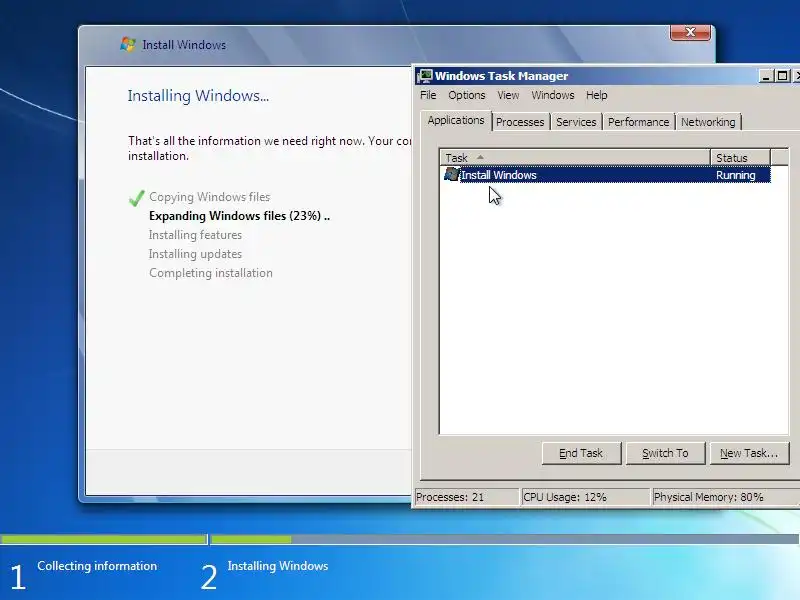Click the Installing Windows... heading
This screenshot has height=600, width=800.
tap(198, 95)
